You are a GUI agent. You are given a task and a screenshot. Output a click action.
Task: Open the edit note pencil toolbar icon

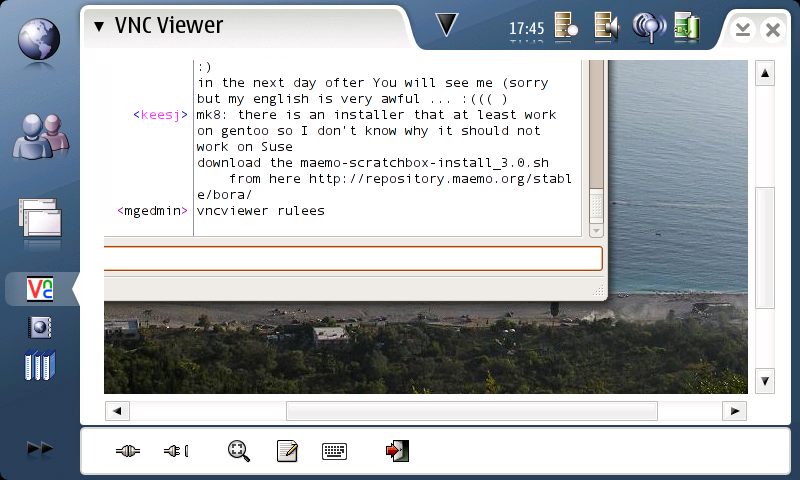click(287, 451)
